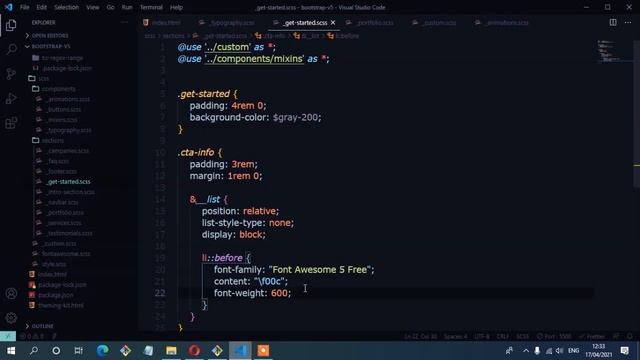Screen dimensions: 640x360
Task: Click the remote window indicator in status bar
Action: tap(8, 336)
